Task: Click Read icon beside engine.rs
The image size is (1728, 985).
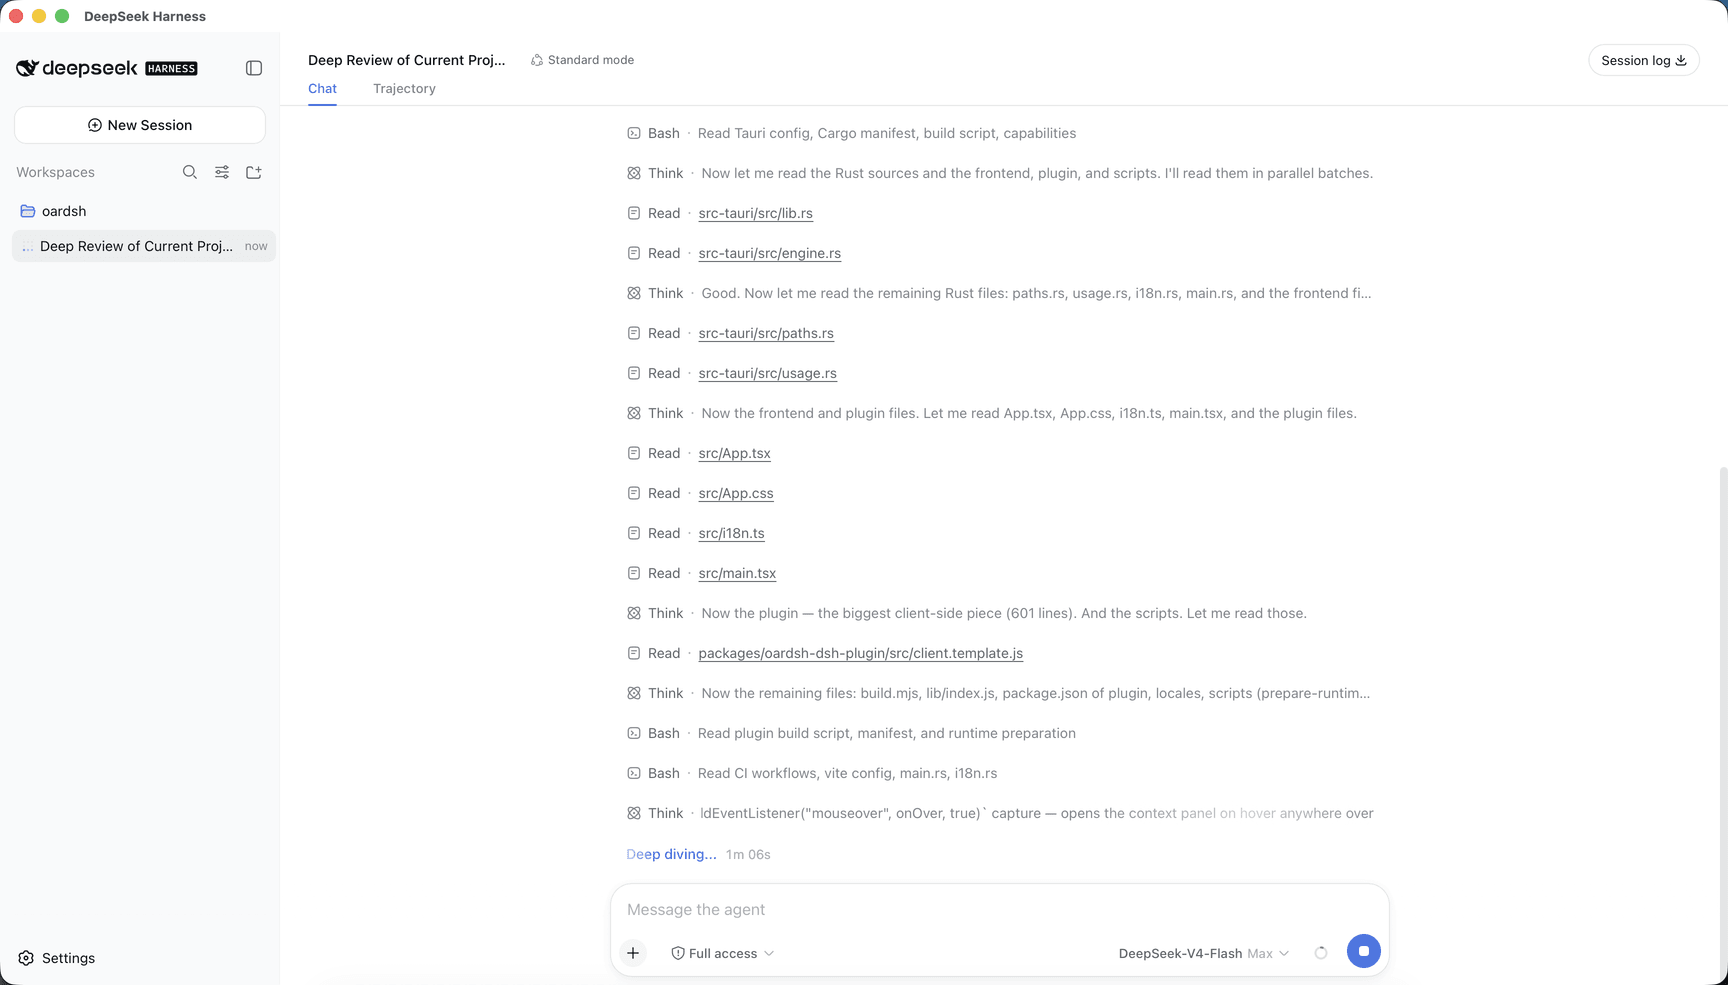Action: pos(634,253)
